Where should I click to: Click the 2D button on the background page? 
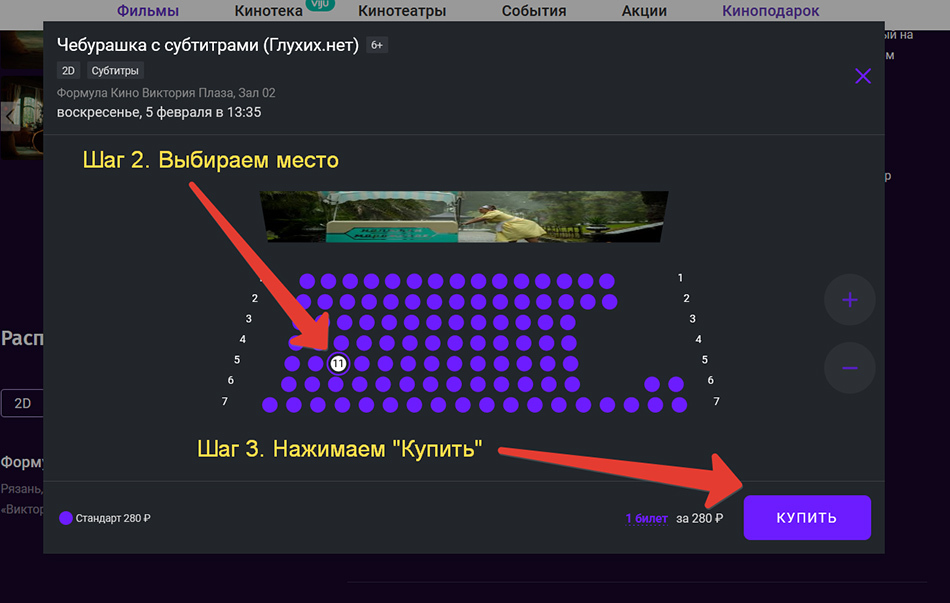coord(22,403)
